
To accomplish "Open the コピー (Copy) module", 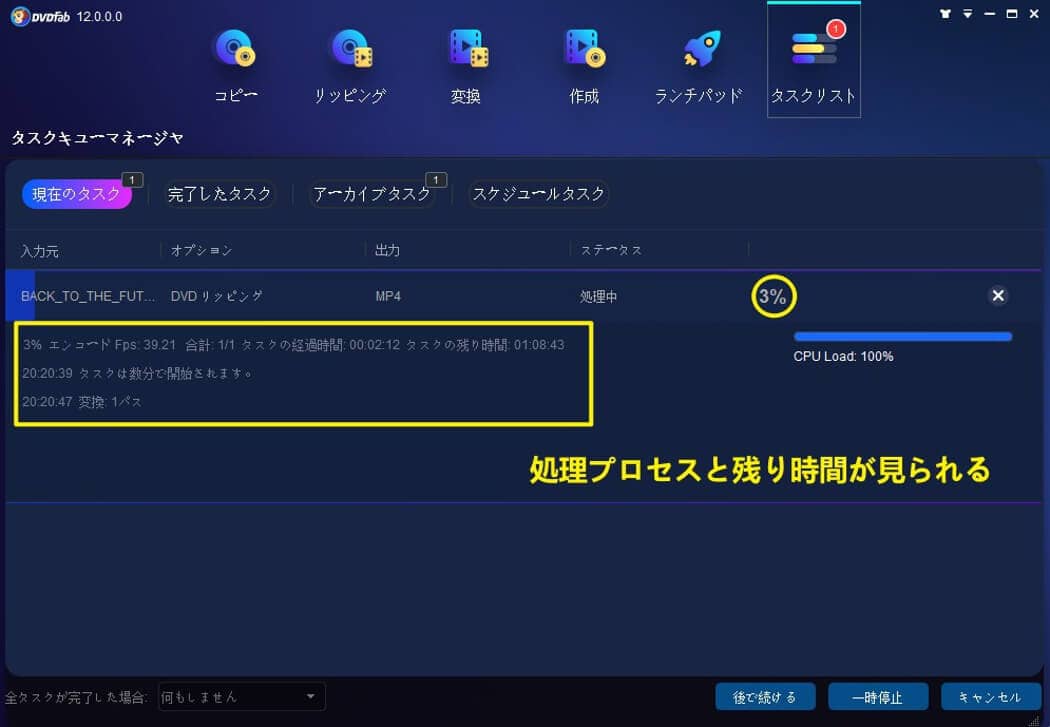I will 235,66.
